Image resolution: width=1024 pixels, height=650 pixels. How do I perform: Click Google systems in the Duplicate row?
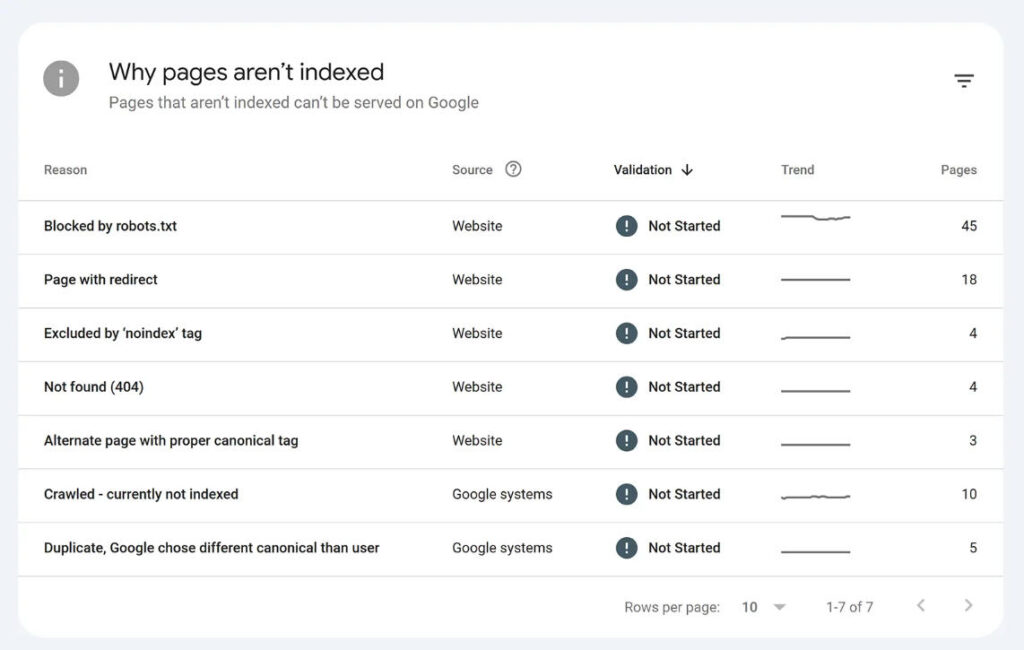tap(502, 548)
